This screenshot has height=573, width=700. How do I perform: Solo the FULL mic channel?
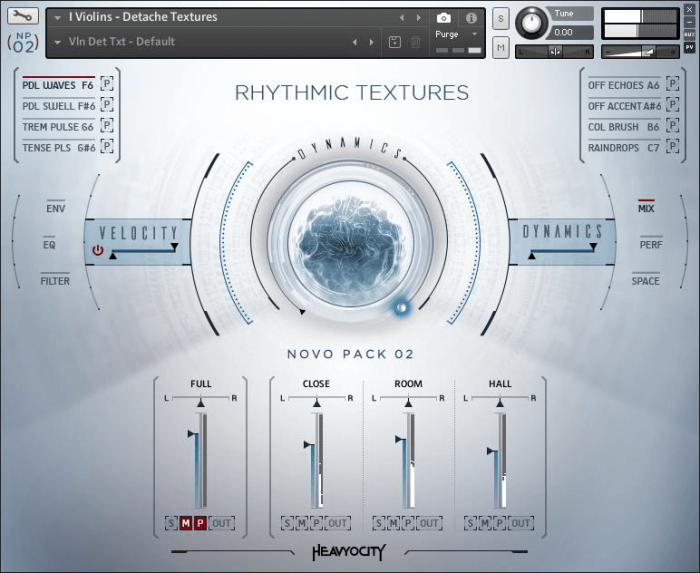pos(171,523)
